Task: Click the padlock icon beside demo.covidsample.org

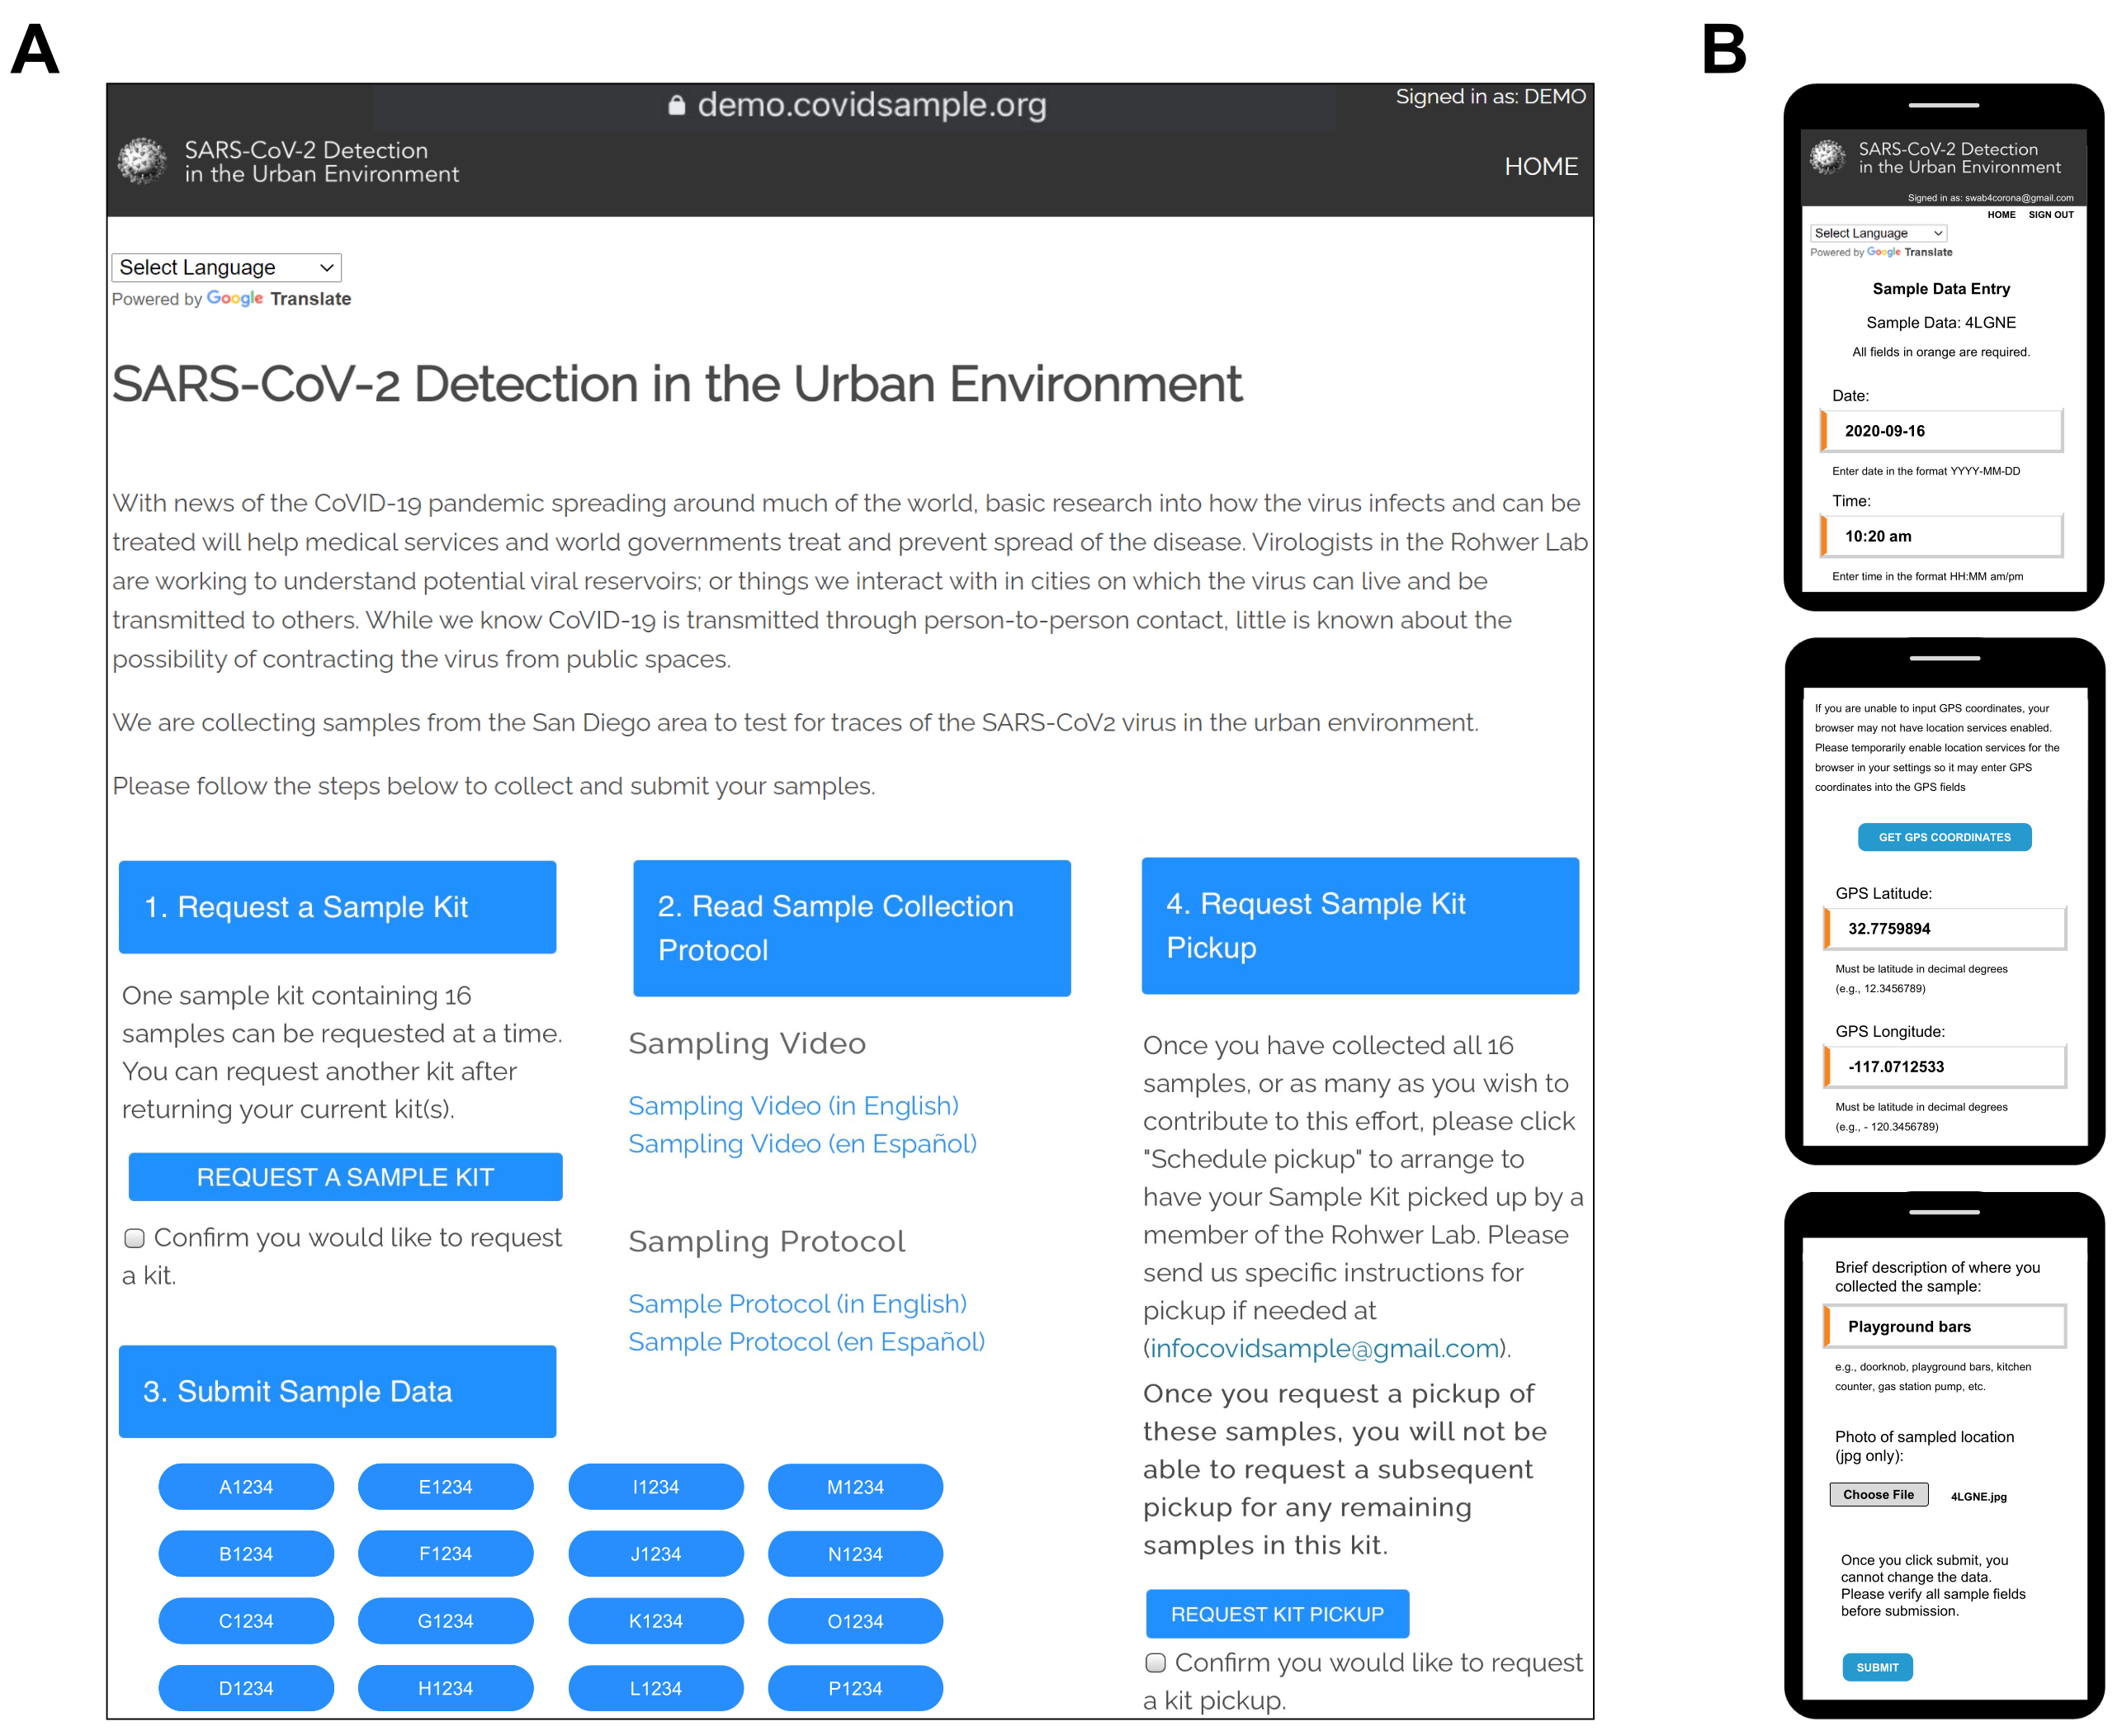Action: click(x=677, y=105)
